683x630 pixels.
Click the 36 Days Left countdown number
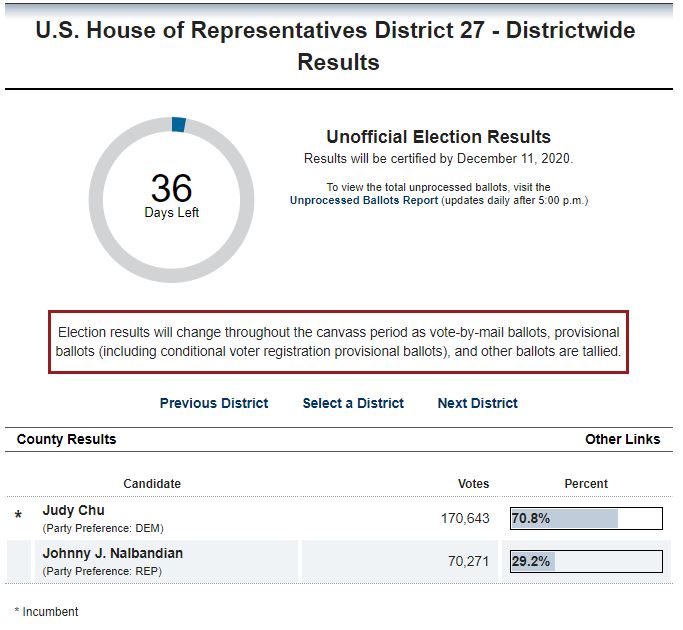(171, 188)
